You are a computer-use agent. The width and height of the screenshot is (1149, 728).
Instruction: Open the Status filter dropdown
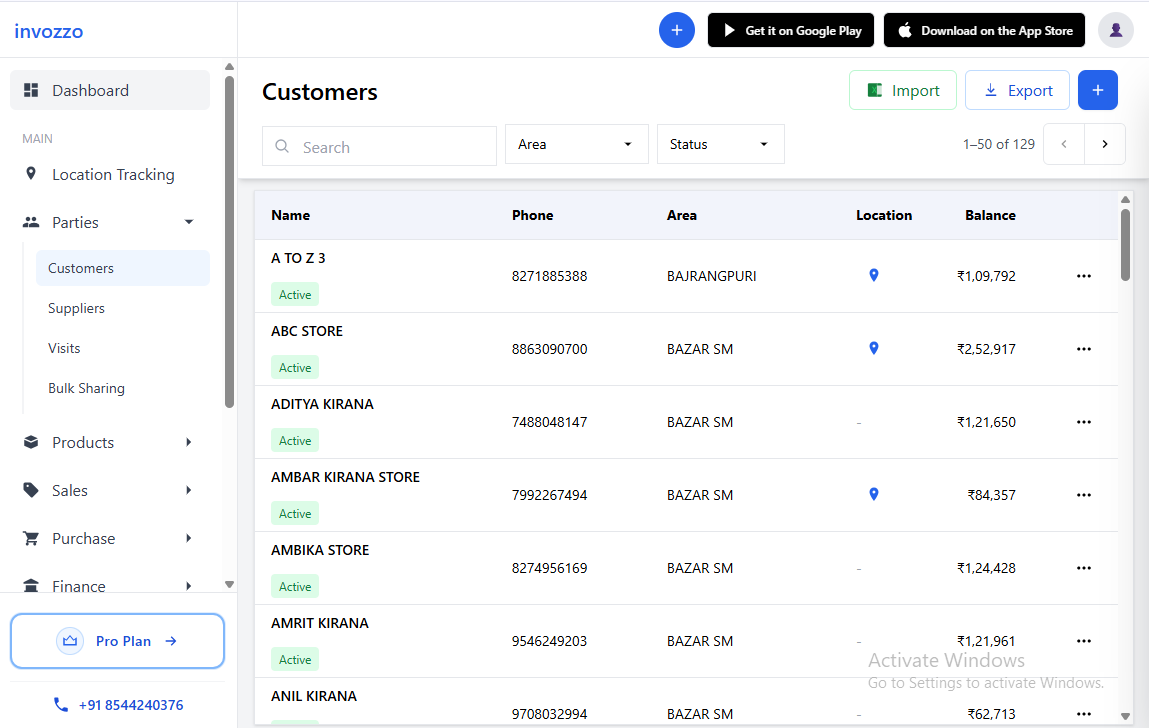click(720, 144)
